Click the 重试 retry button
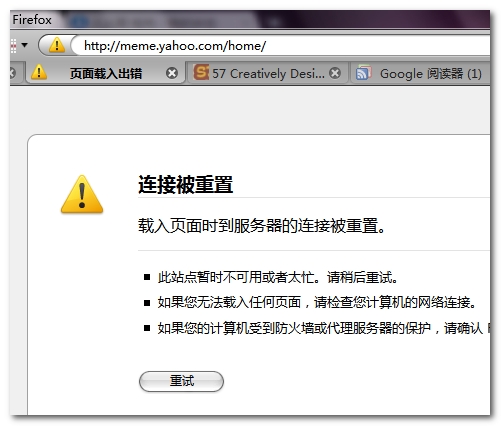The height and width of the screenshot is (426, 501). (x=181, y=381)
